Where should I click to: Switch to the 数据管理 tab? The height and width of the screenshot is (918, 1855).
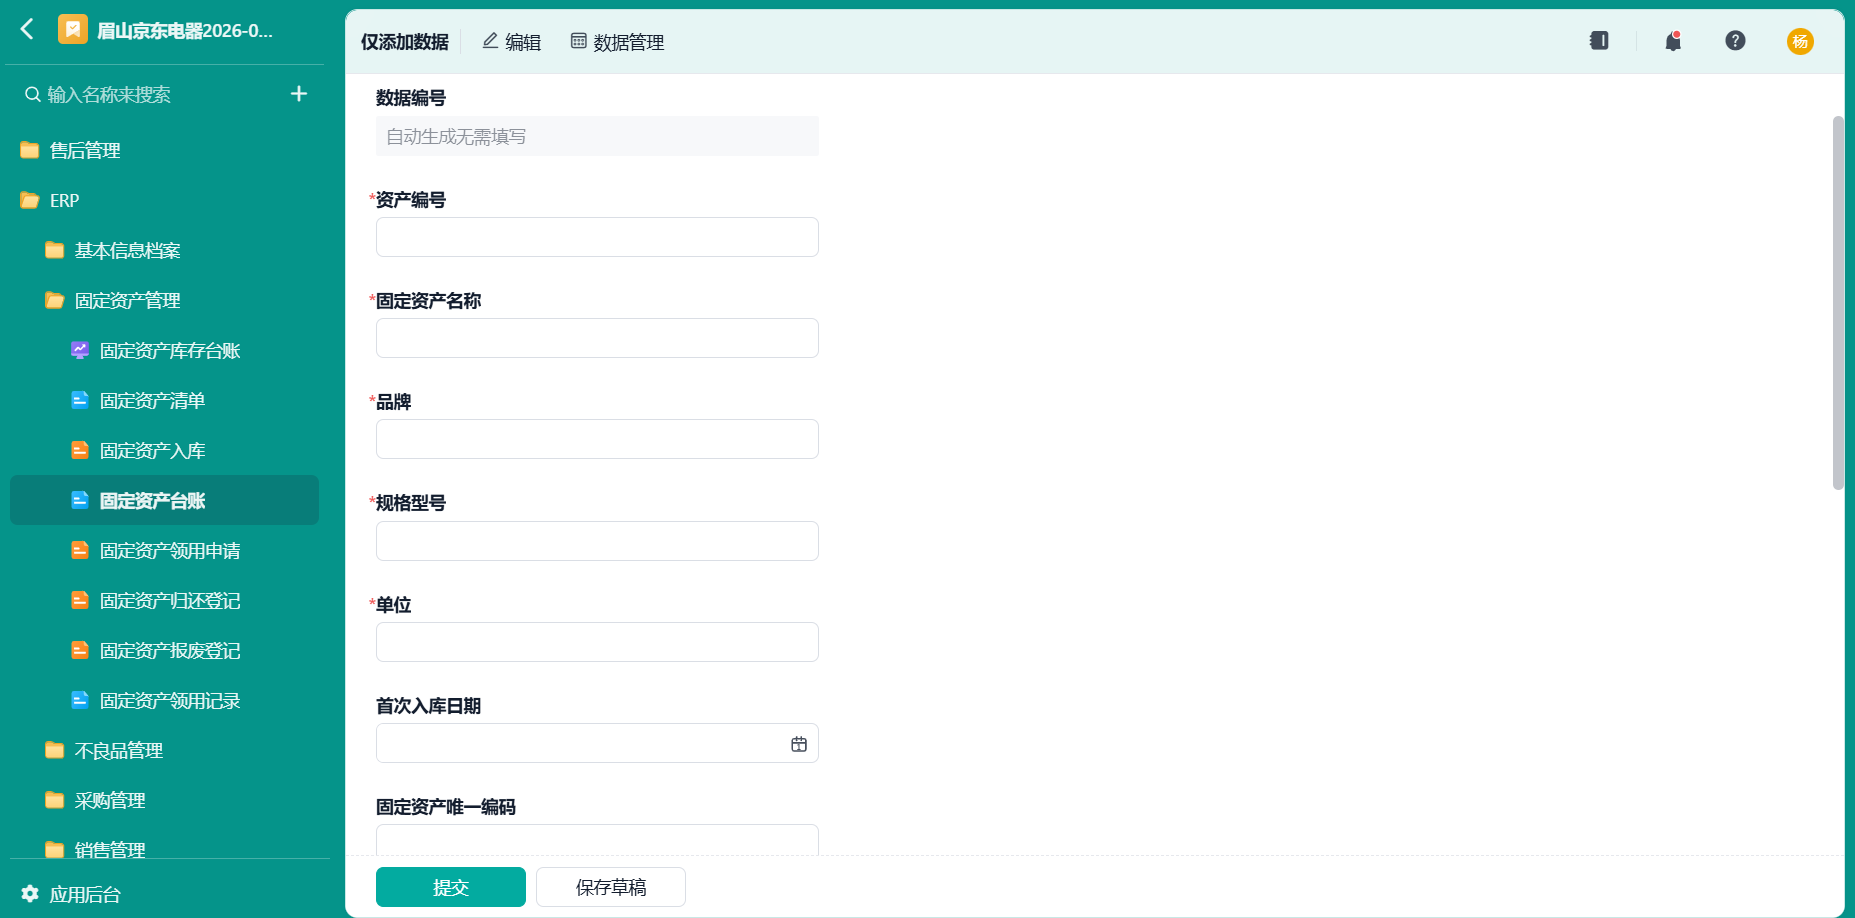617,42
